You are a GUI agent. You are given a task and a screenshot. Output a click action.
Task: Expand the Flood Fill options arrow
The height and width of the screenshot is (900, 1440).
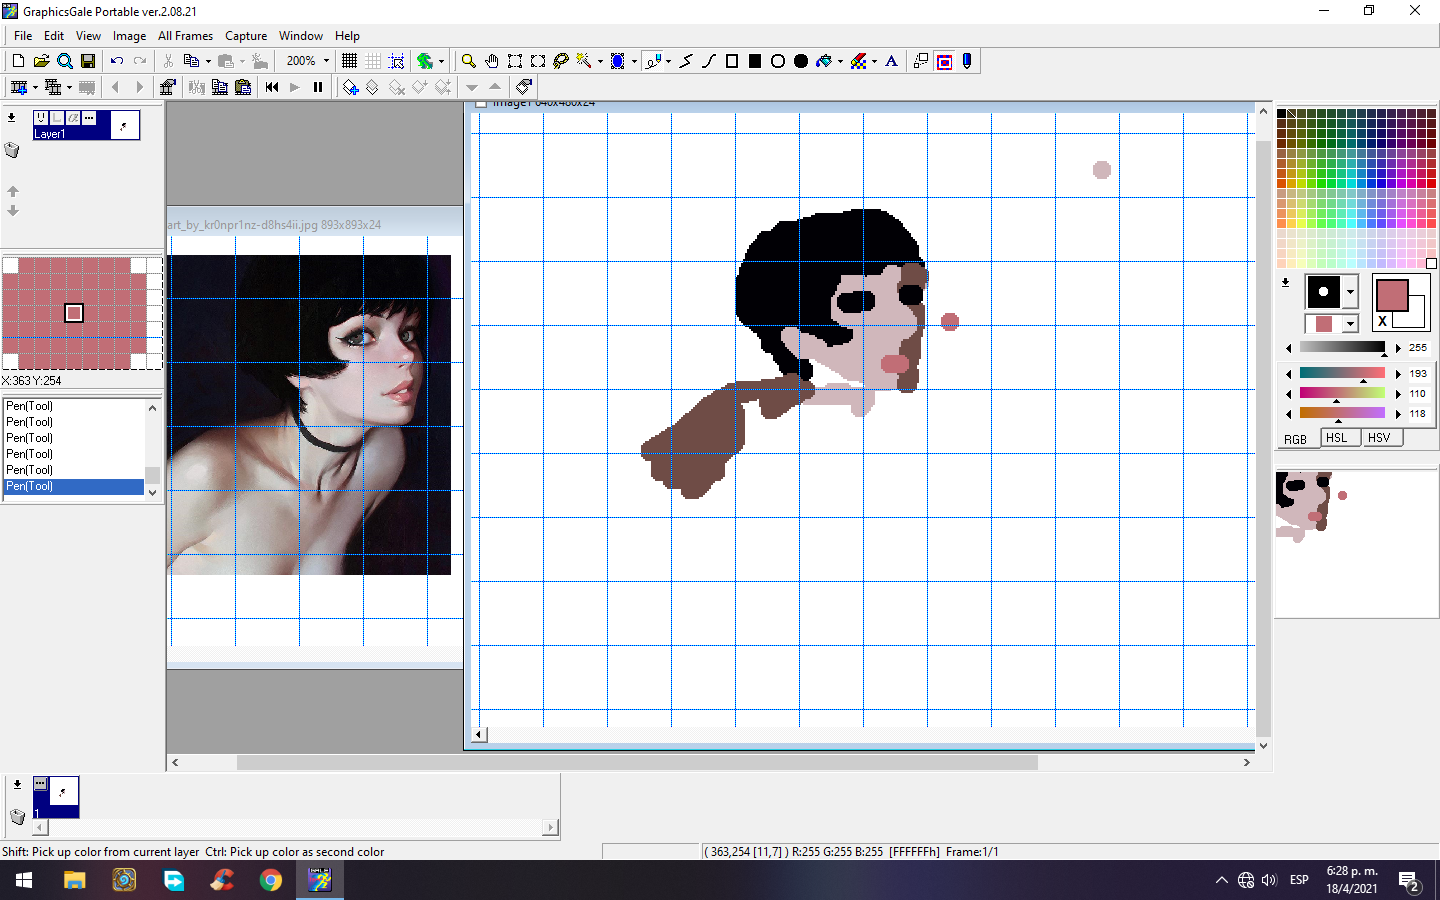[x=840, y=61]
